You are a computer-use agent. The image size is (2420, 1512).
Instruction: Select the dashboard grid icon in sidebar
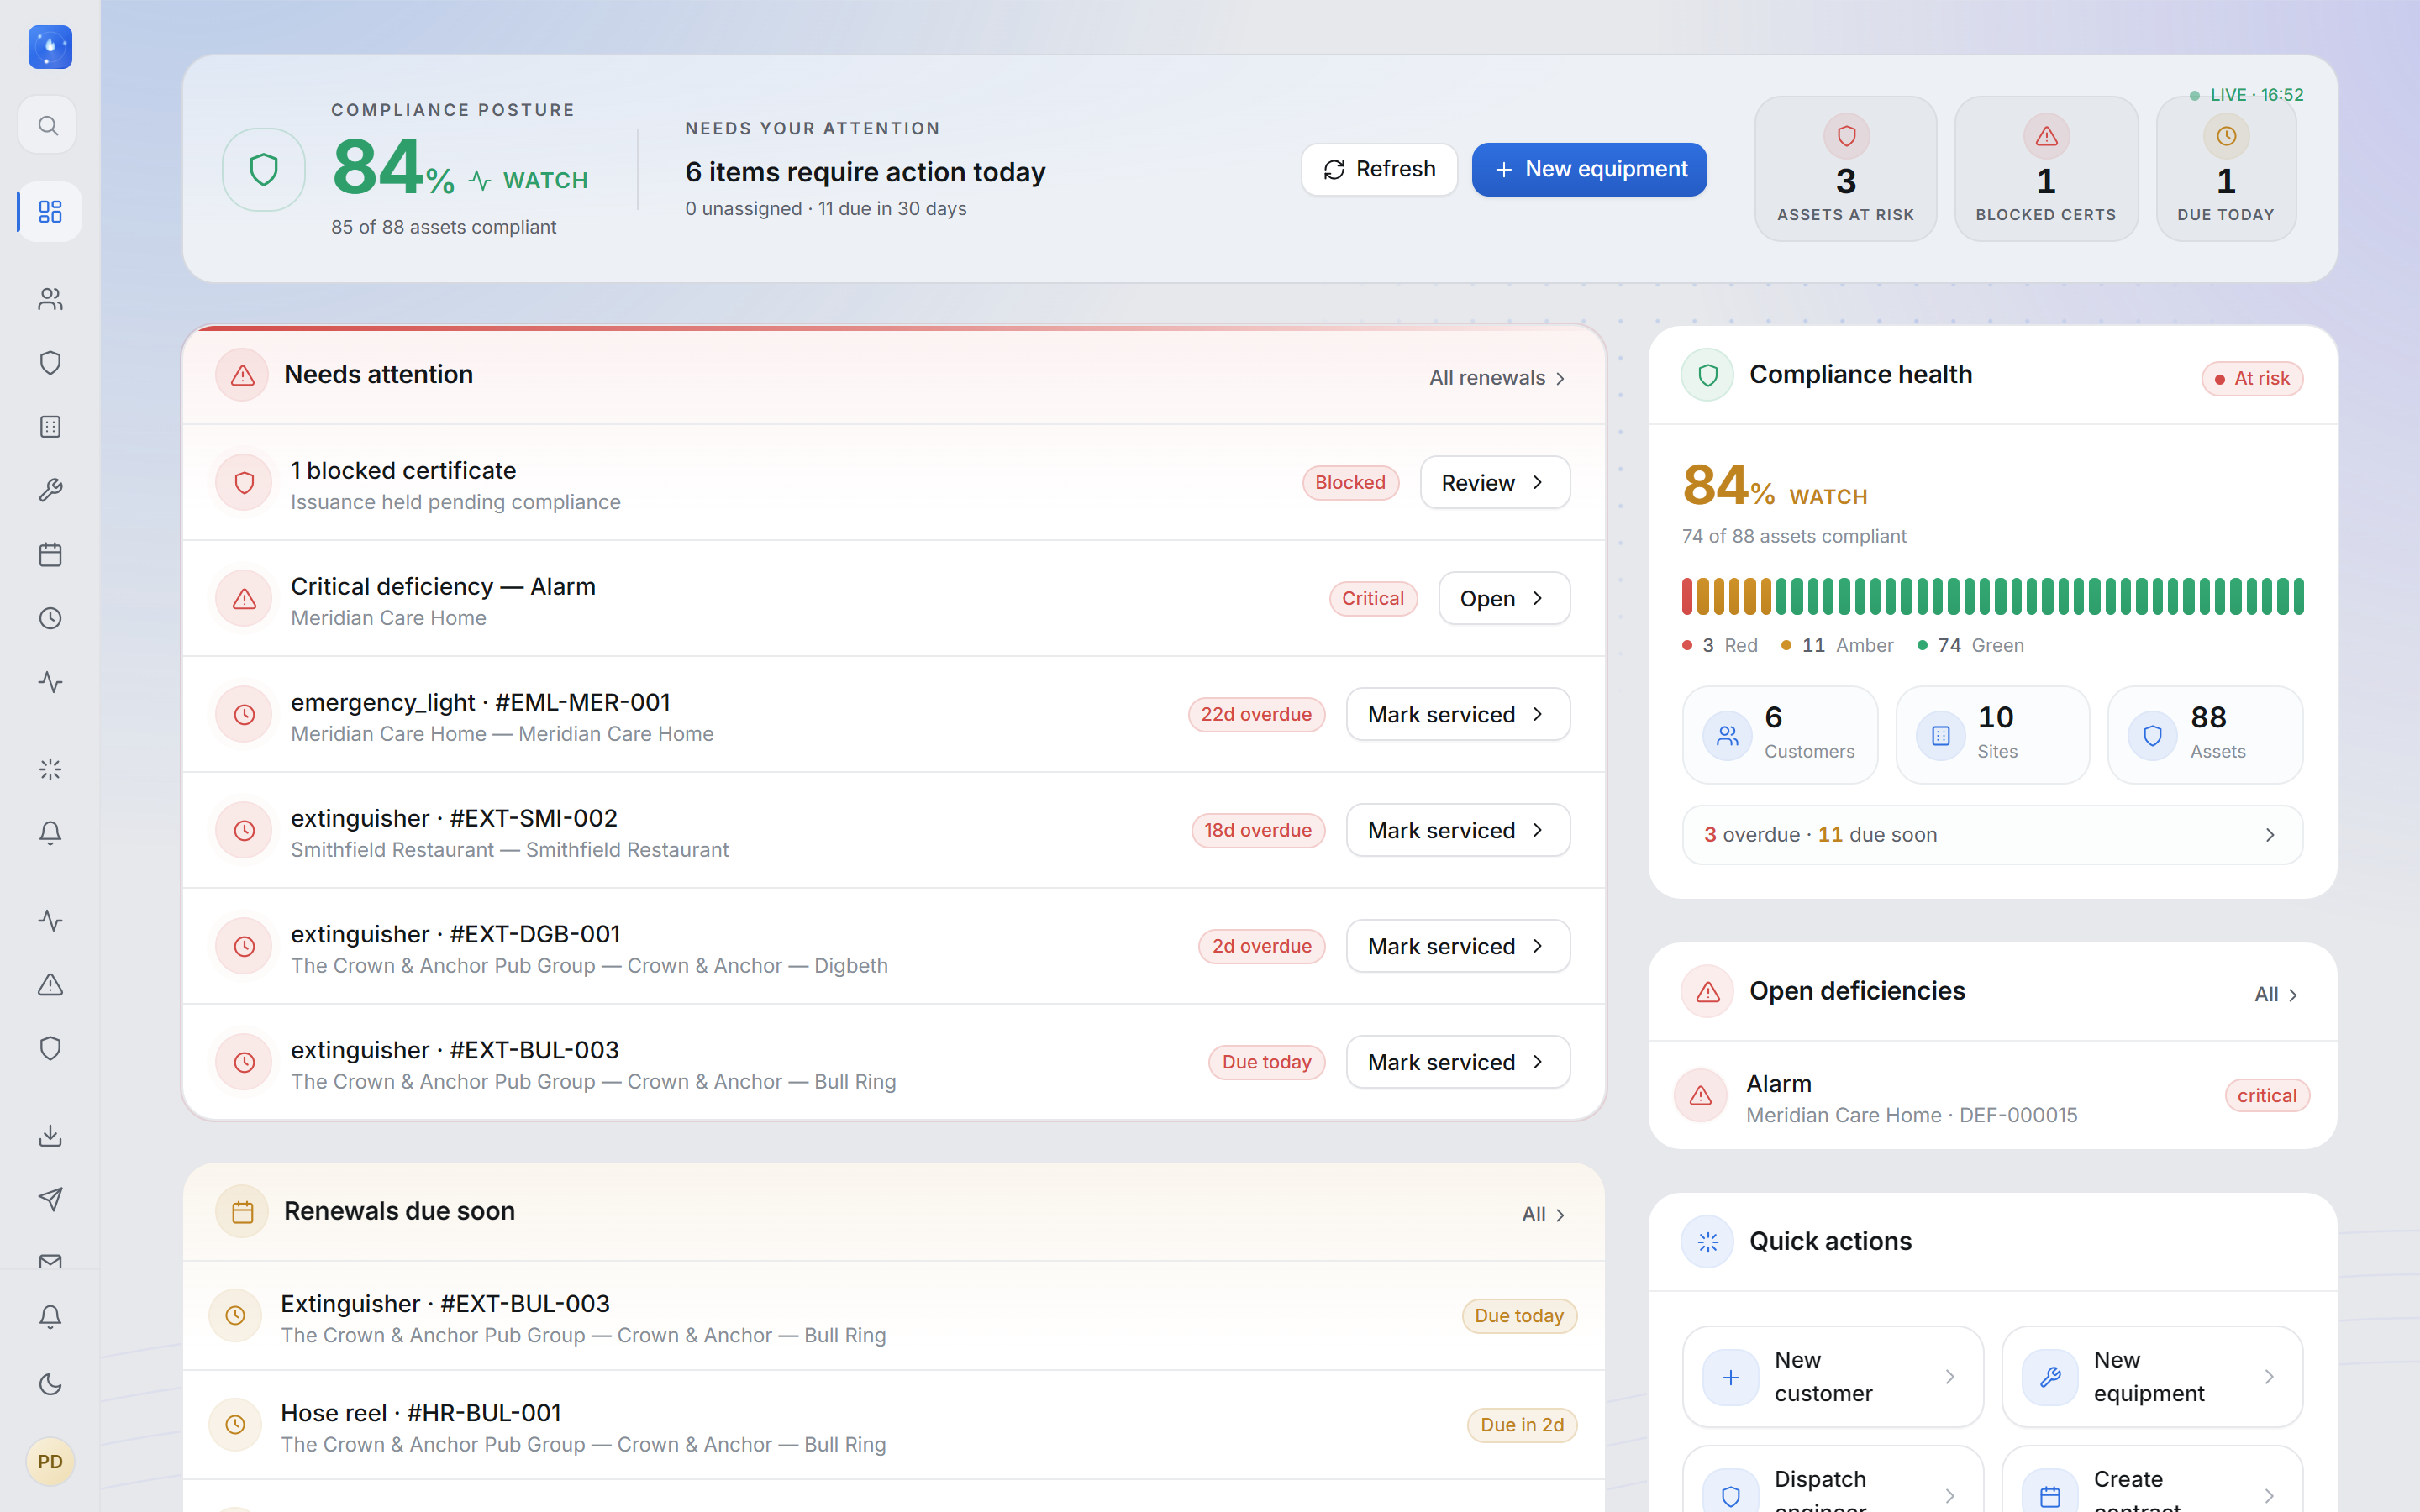(50, 212)
